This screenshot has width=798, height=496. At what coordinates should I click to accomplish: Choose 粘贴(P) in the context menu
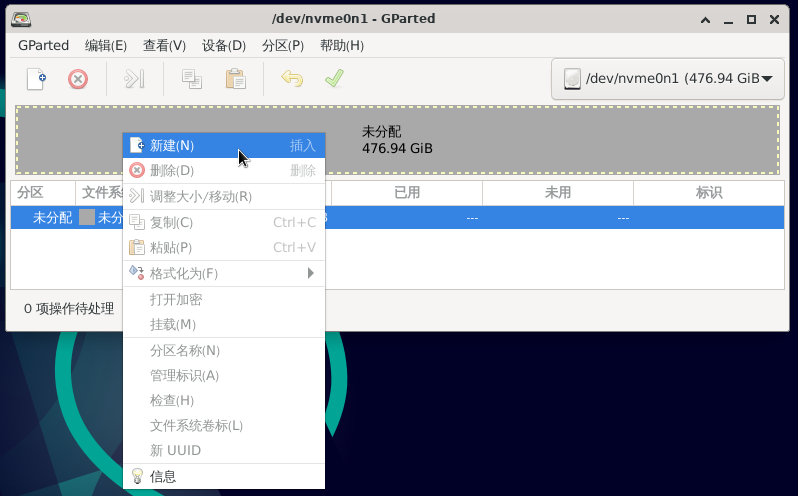pyautogui.click(x=224, y=247)
